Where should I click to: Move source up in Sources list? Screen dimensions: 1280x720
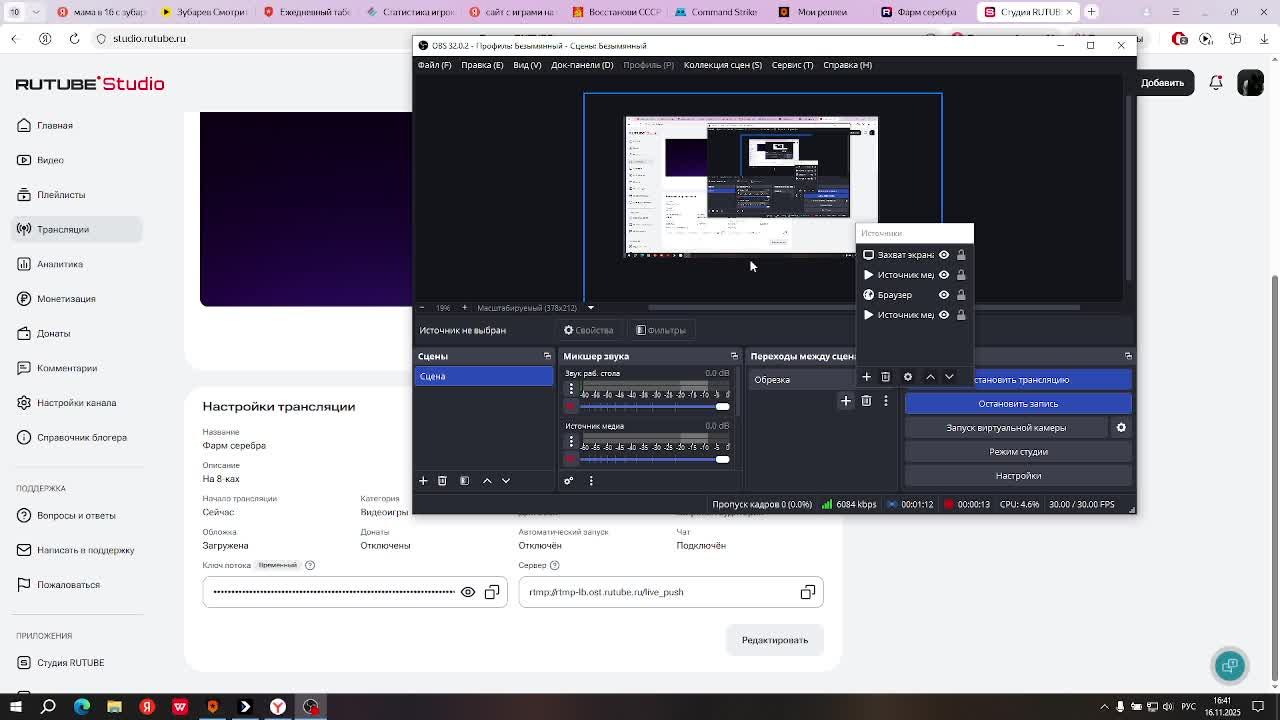(930, 377)
